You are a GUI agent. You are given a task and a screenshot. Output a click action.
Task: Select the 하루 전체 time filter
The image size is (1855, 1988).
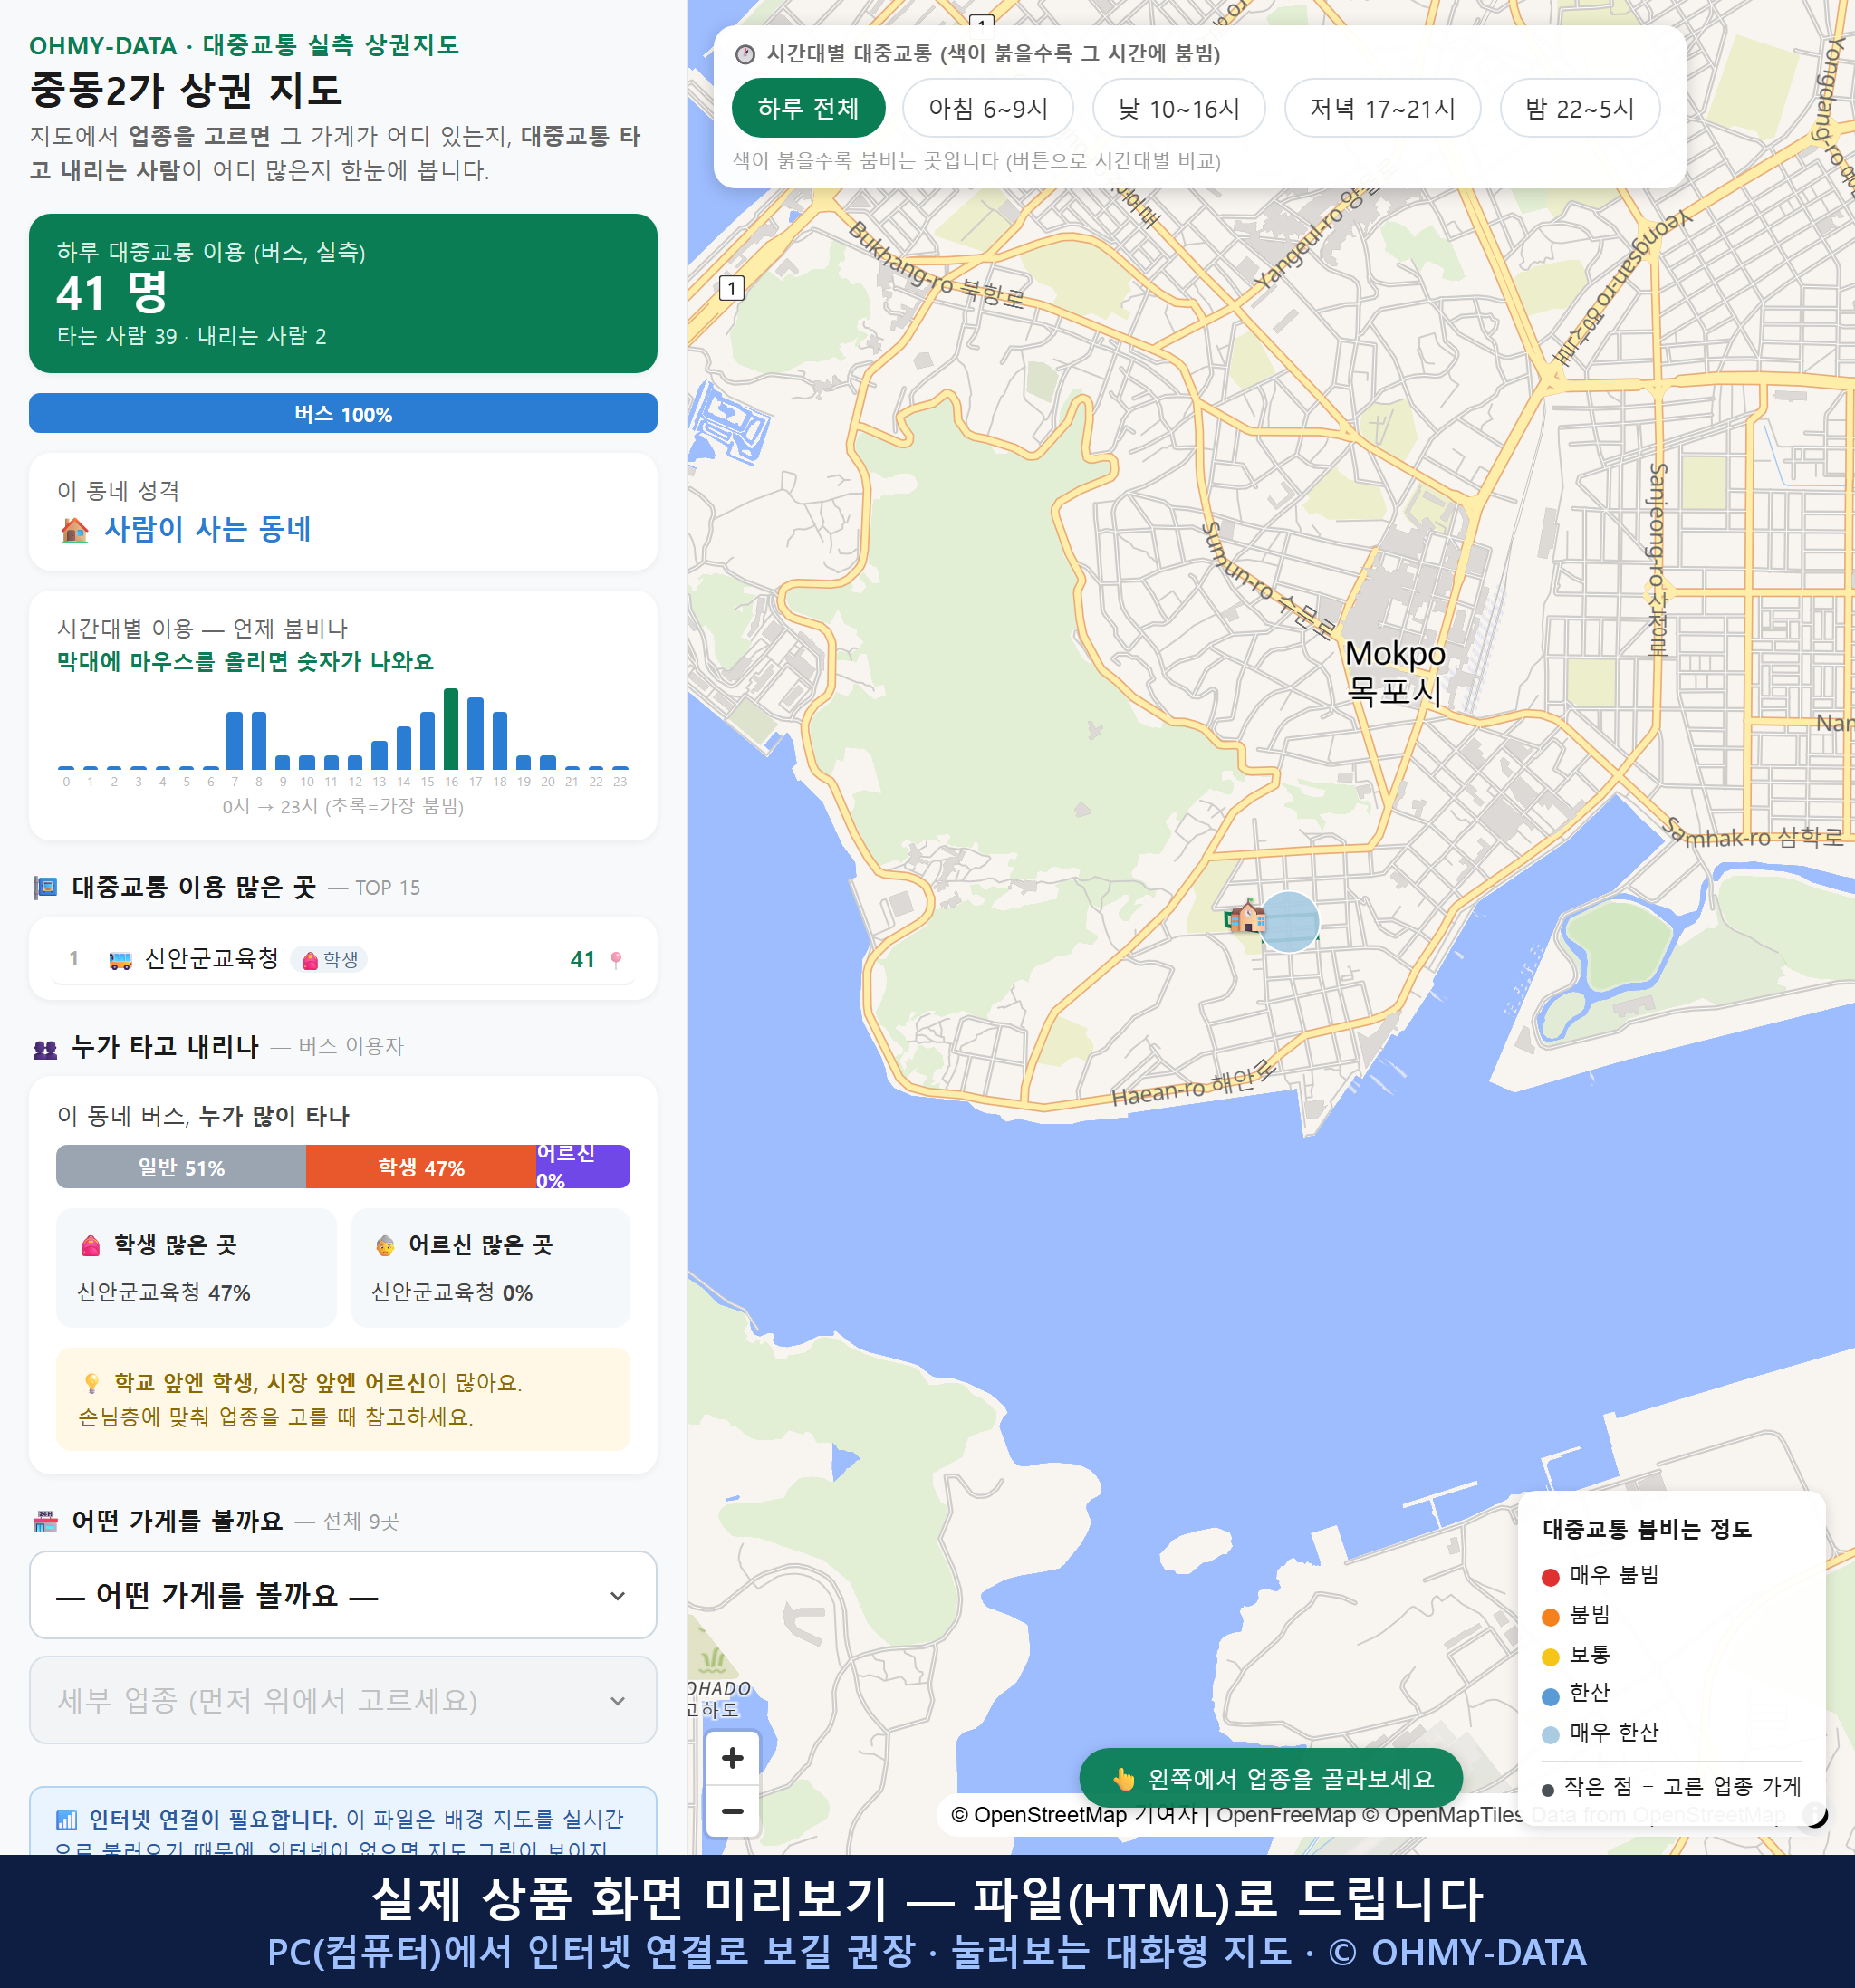[x=808, y=108]
